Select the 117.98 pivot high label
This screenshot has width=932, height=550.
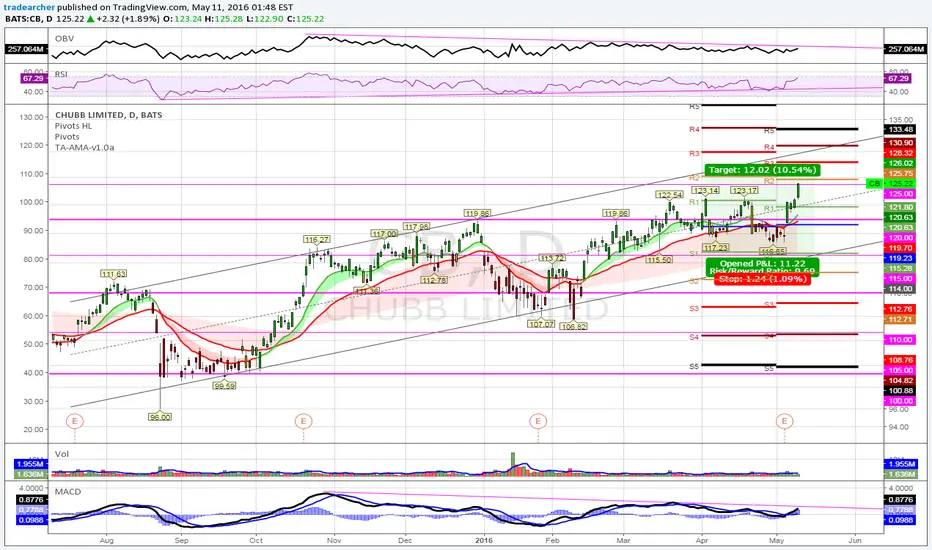(x=416, y=227)
